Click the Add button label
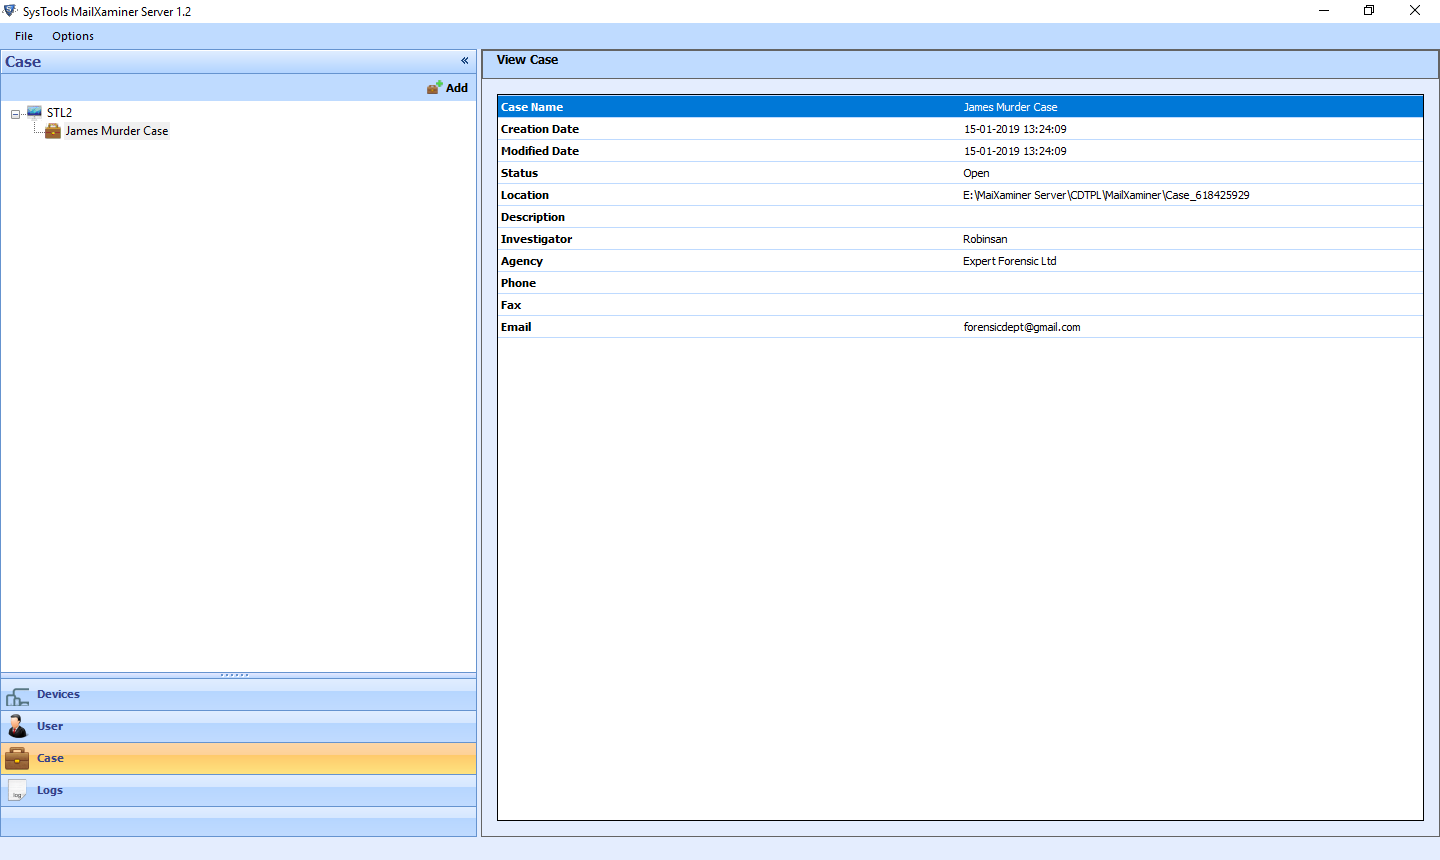This screenshot has height=860, width=1440. pos(457,88)
